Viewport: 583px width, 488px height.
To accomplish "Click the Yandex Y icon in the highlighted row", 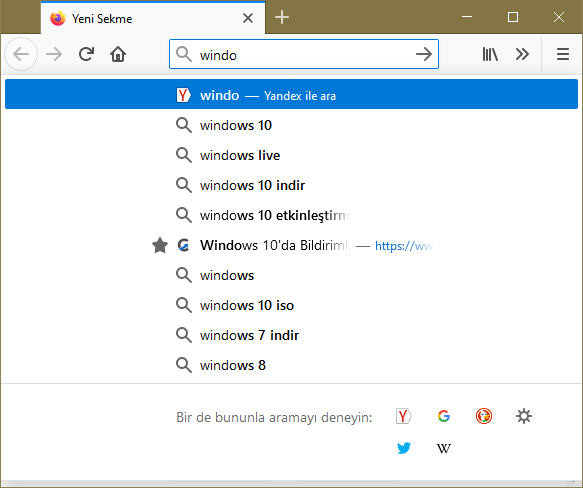I will coord(183,95).
